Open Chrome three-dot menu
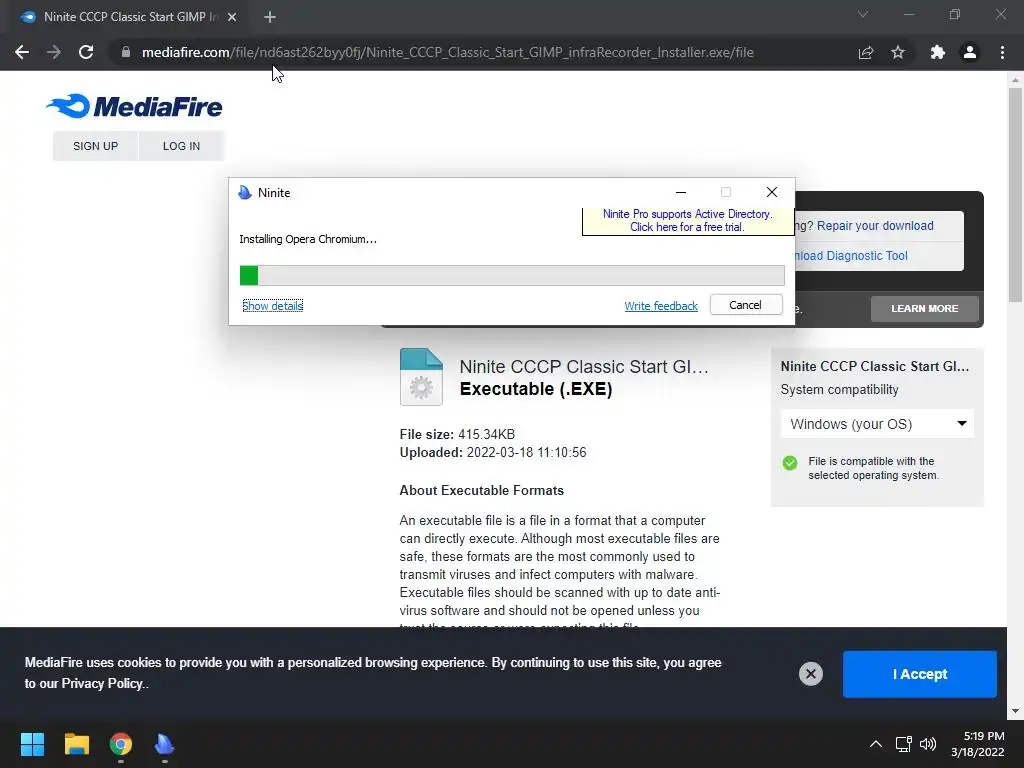 (x=1002, y=52)
